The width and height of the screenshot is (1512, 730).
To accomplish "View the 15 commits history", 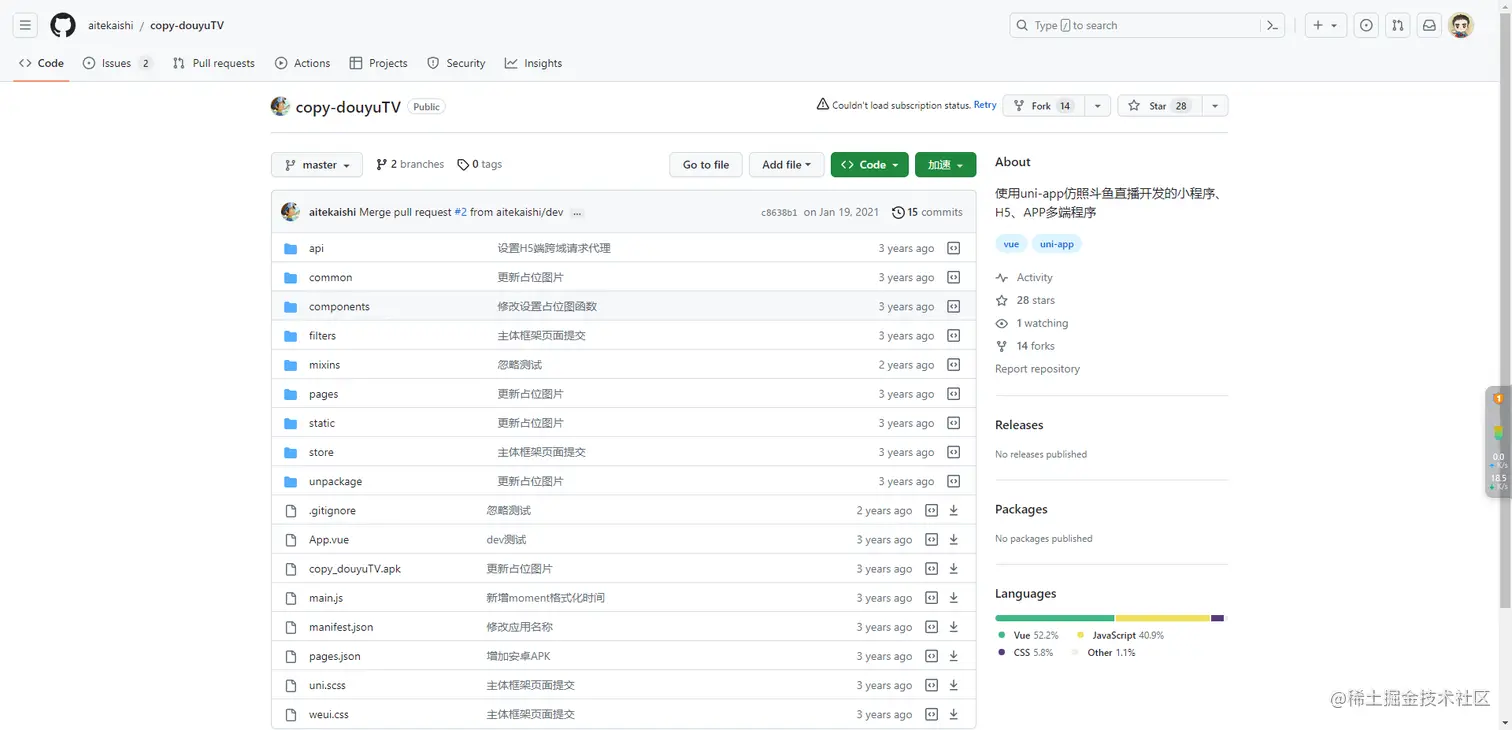I will pos(927,212).
